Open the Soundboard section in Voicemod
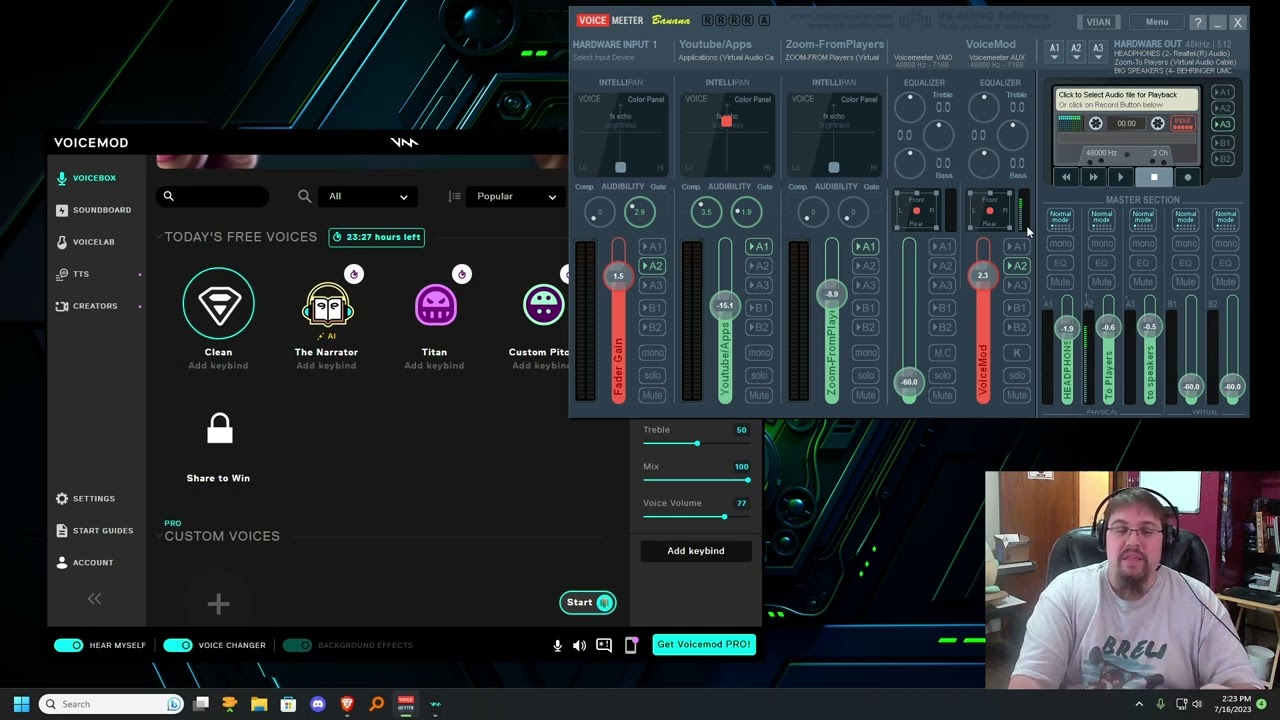Viewport: 1280px width, 720px height. (94, 210)
